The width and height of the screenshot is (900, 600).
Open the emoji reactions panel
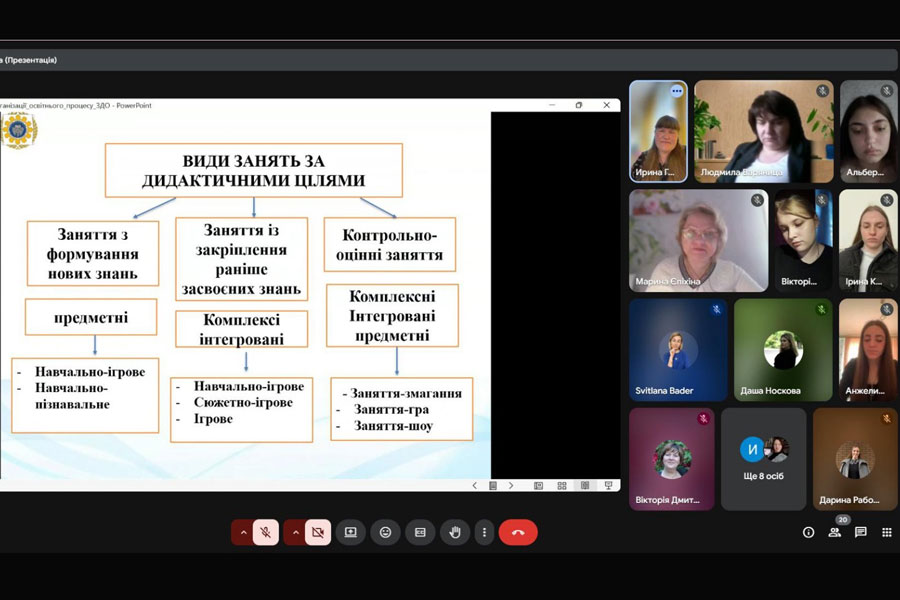pos(386,532)
